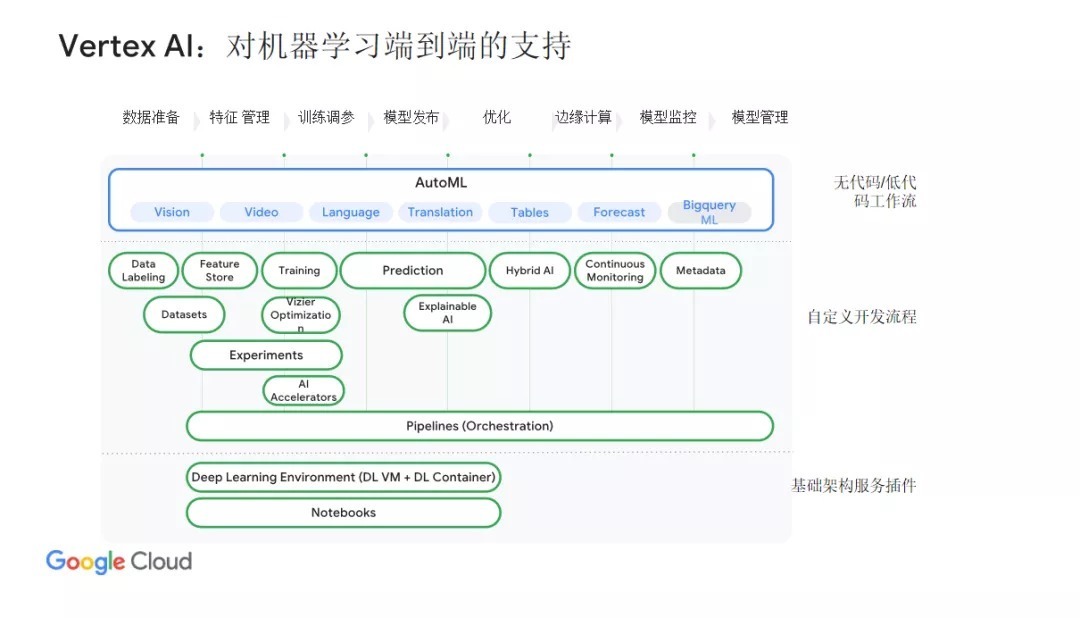This screenshot has width=1080, height=618.
Task: Select the Hybrid AI box
Action: click(x=530, y=271)
